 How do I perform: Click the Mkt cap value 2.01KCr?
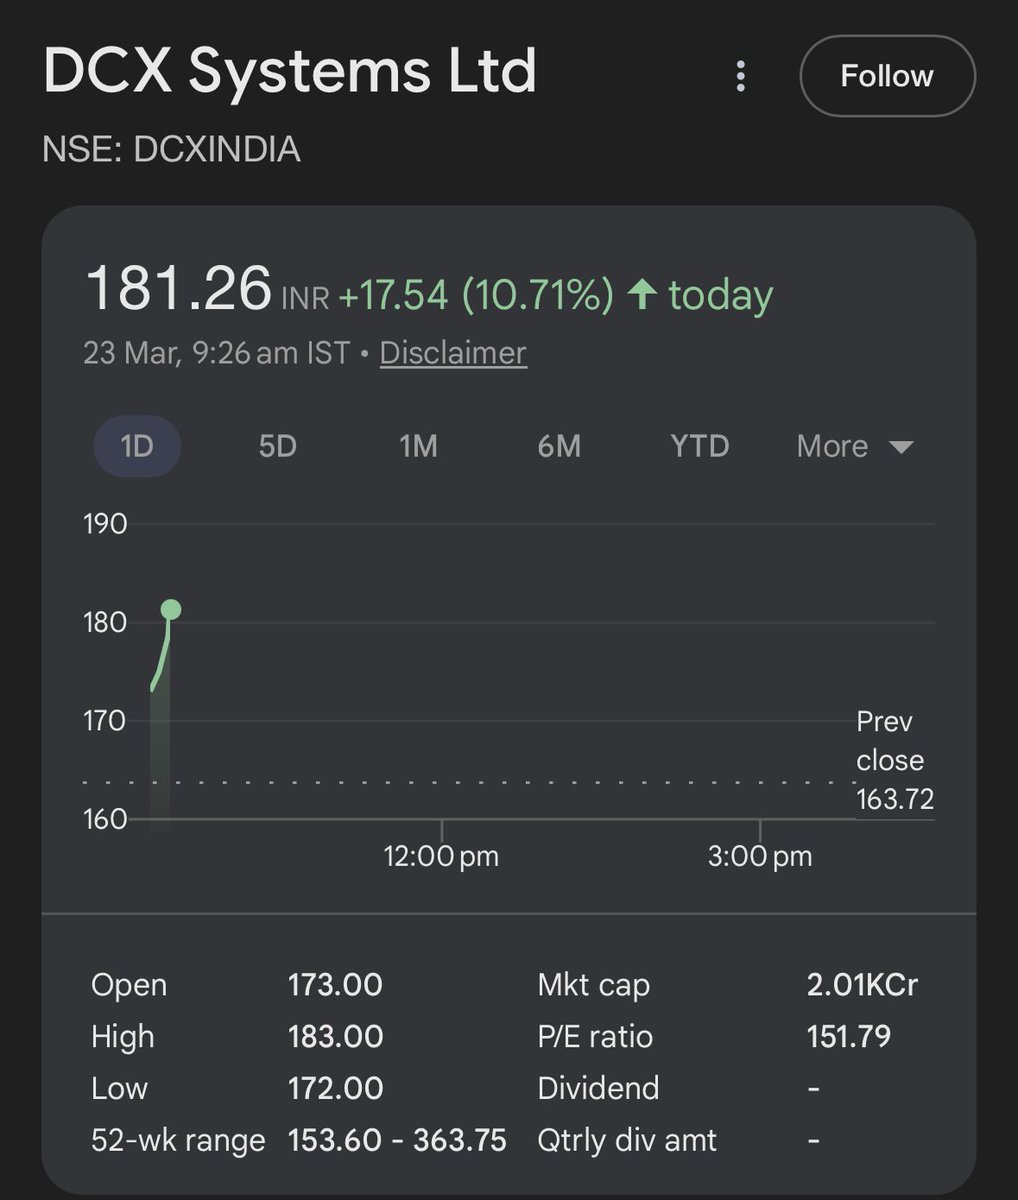(x=862, y=985)
